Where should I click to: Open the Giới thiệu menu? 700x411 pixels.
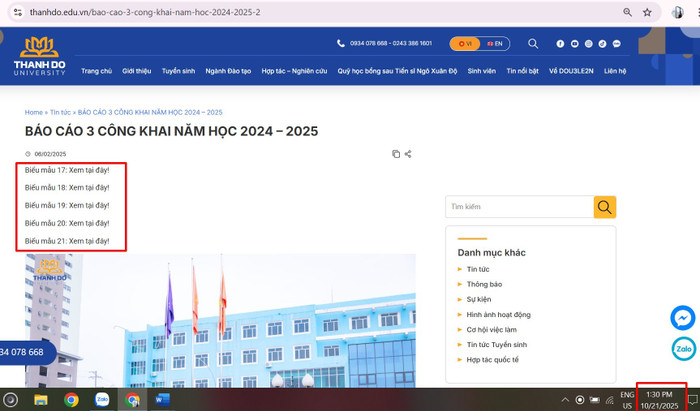coord(136,71)
